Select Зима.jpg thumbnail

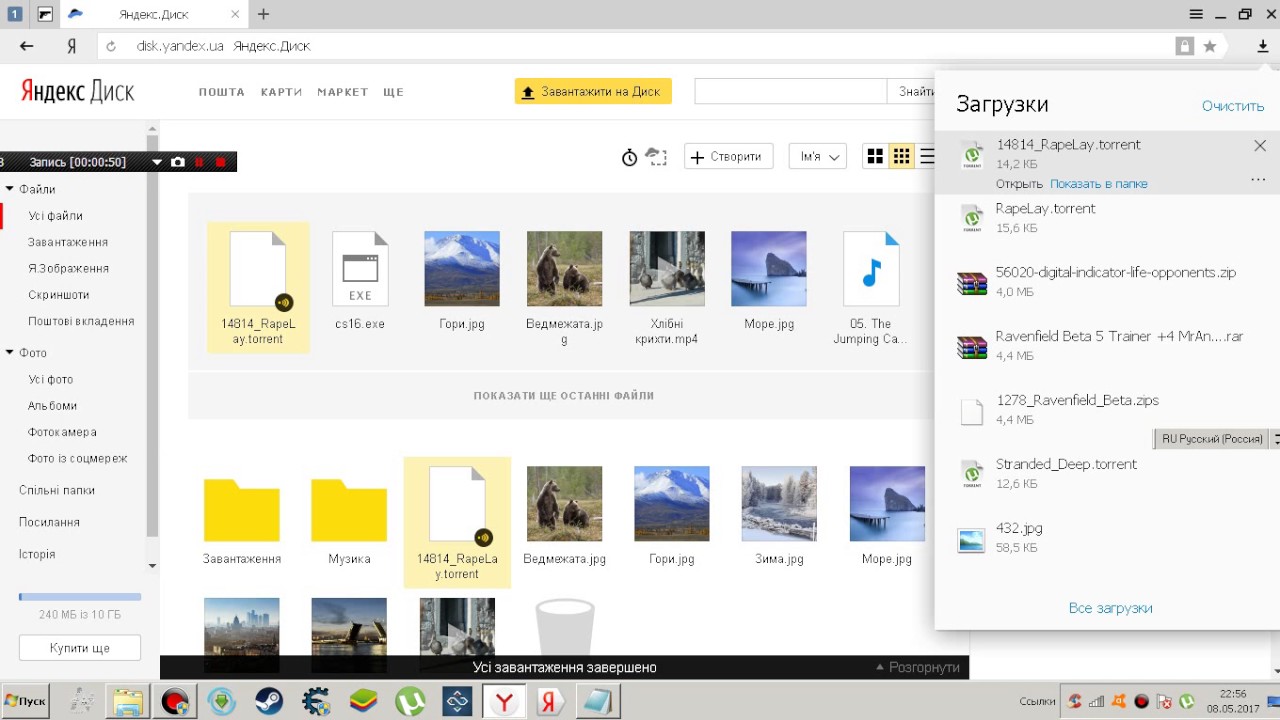point(779,503)
